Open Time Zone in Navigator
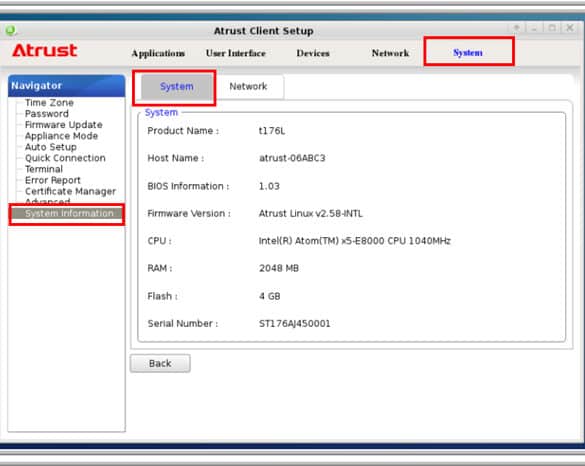The height and width of the screenshot is (466, 585). [x=49, y=103]
